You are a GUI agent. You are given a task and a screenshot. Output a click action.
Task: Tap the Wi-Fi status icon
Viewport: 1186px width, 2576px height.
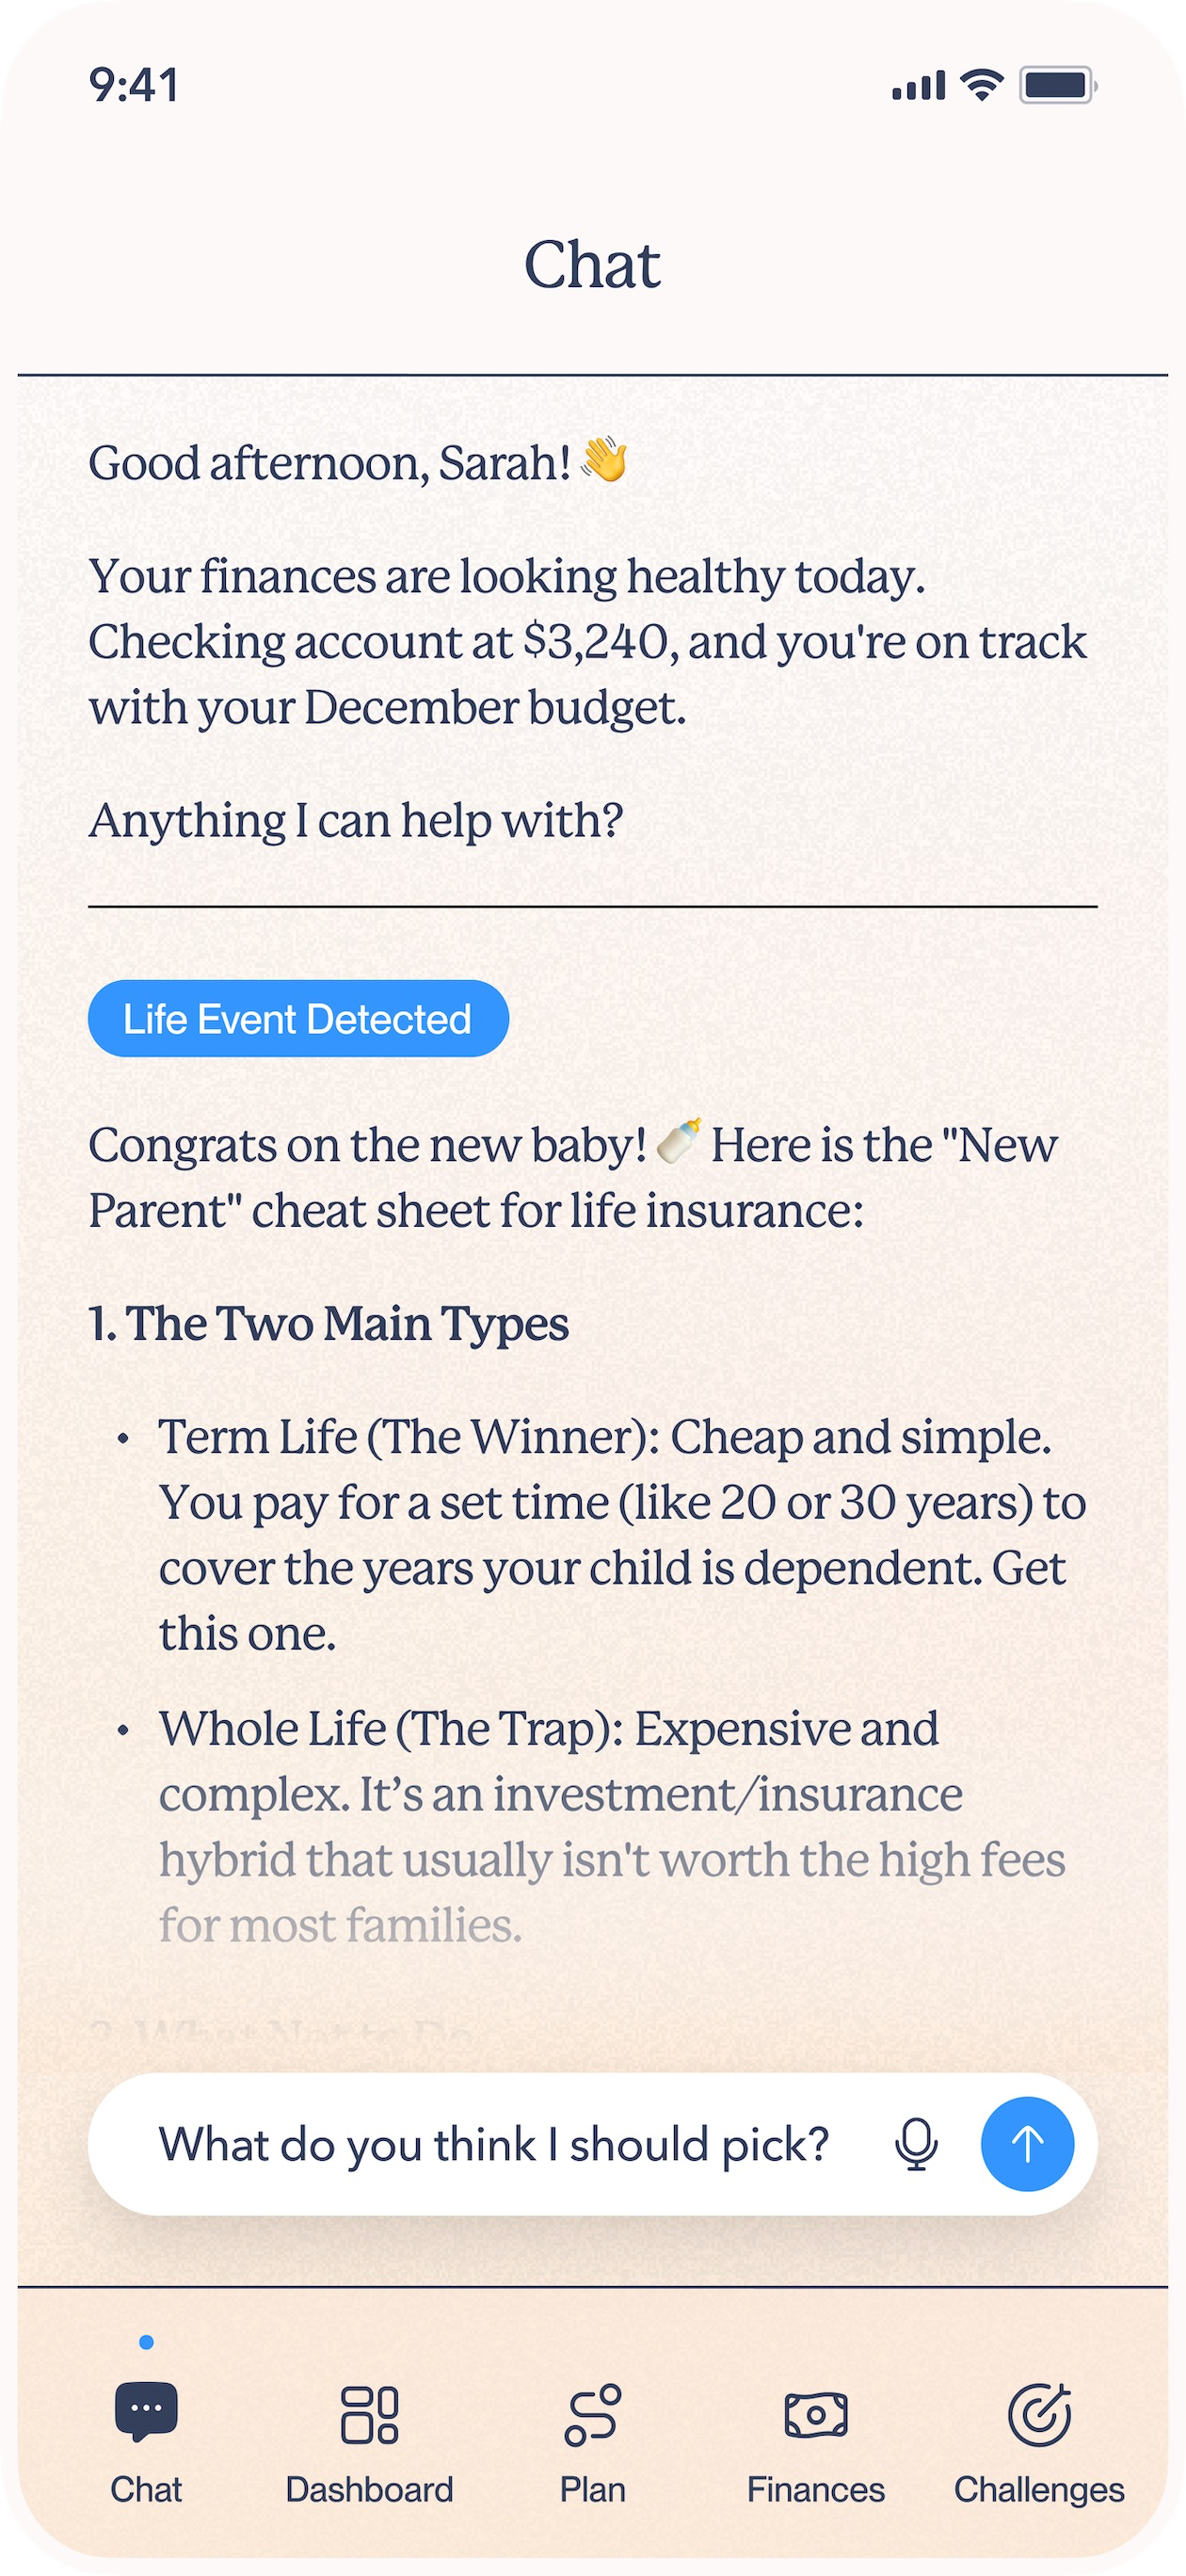point(982,85)
